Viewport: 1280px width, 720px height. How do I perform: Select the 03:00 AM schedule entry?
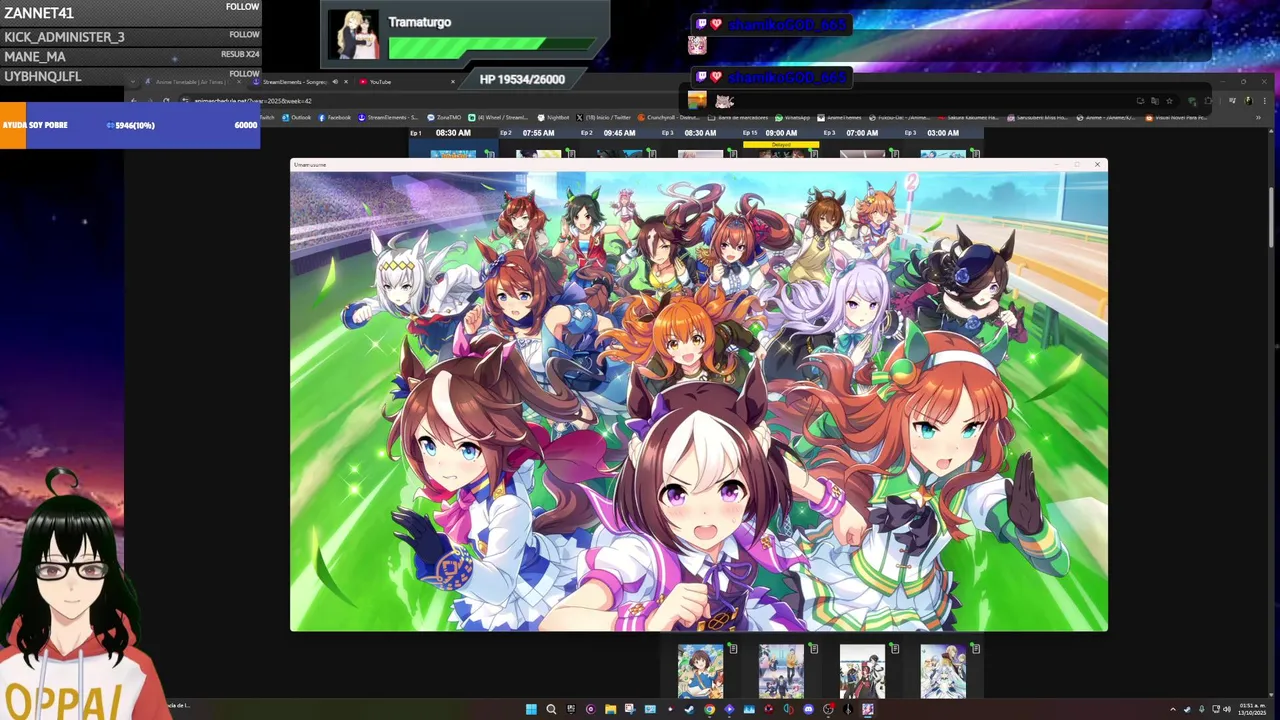coord(943,133)
